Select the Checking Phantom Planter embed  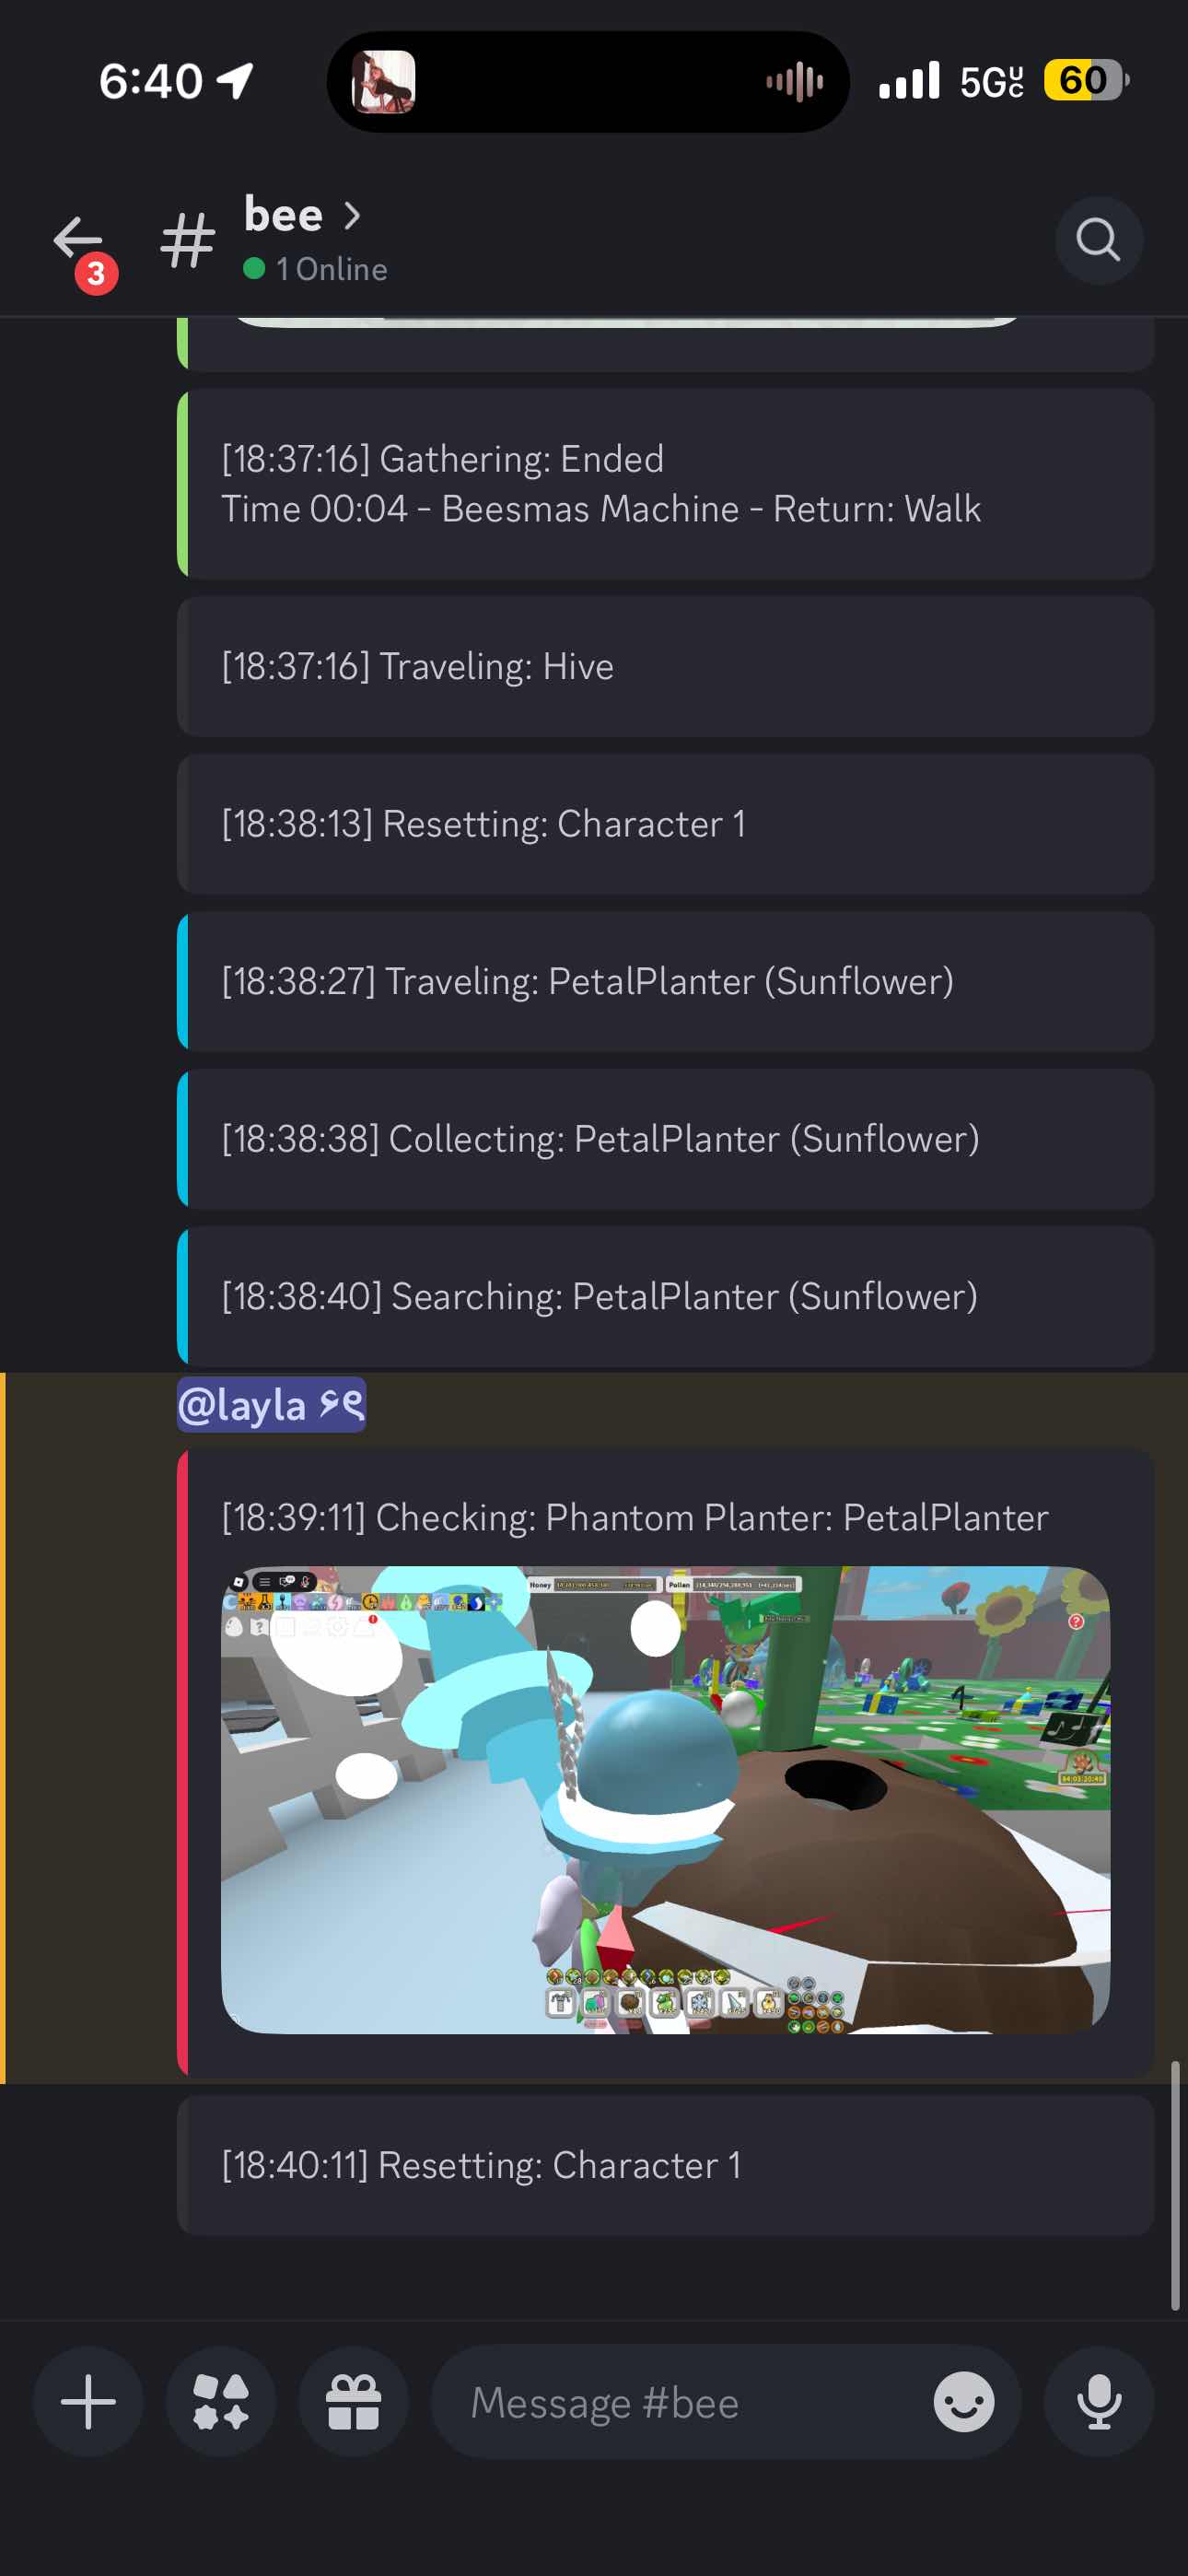click(x=666, y=1762)
